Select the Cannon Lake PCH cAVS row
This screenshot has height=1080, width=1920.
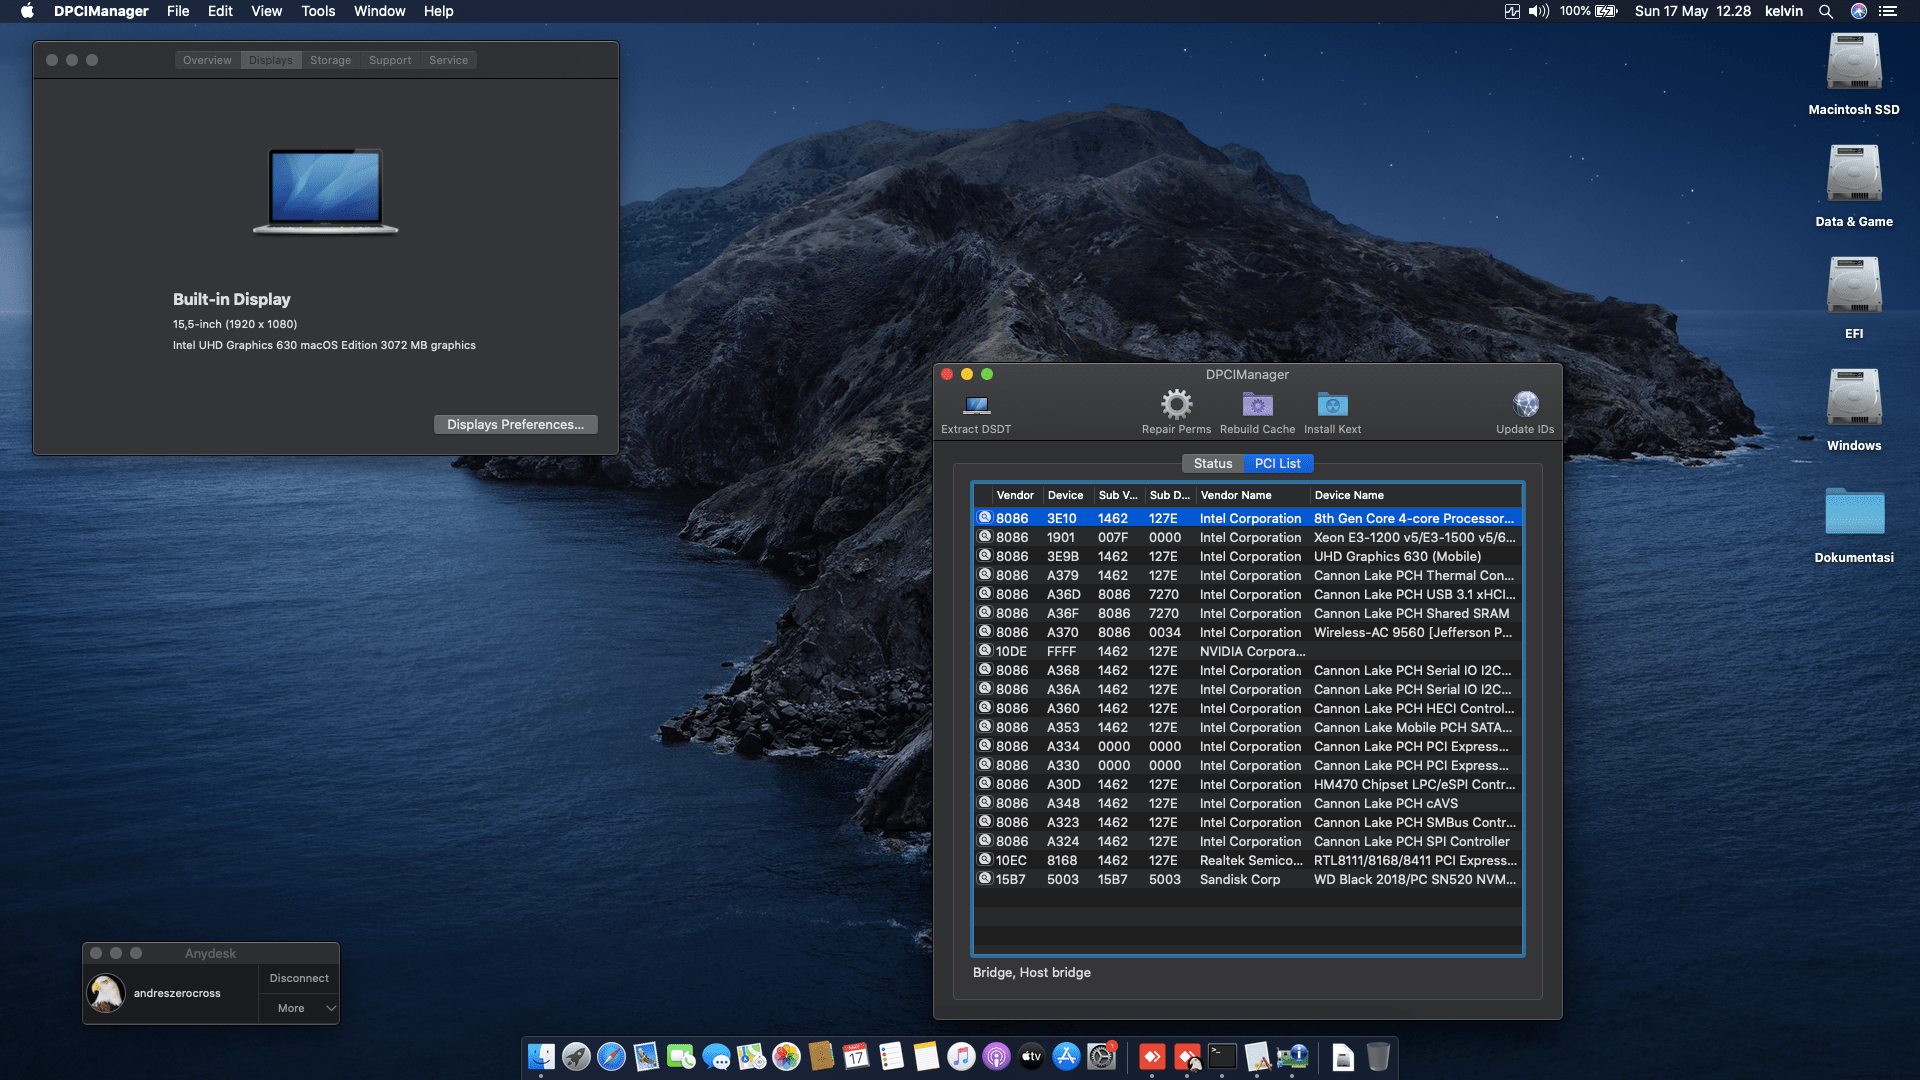(1248, 803)
